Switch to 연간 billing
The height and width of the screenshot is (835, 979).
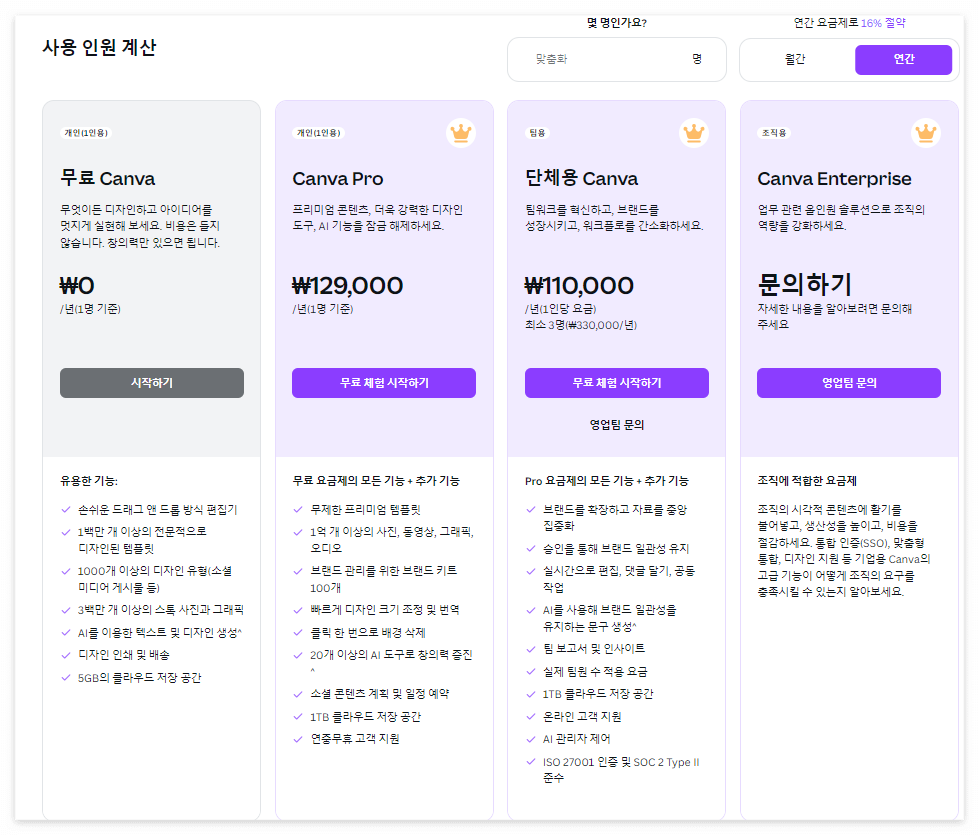click(903, 59)
